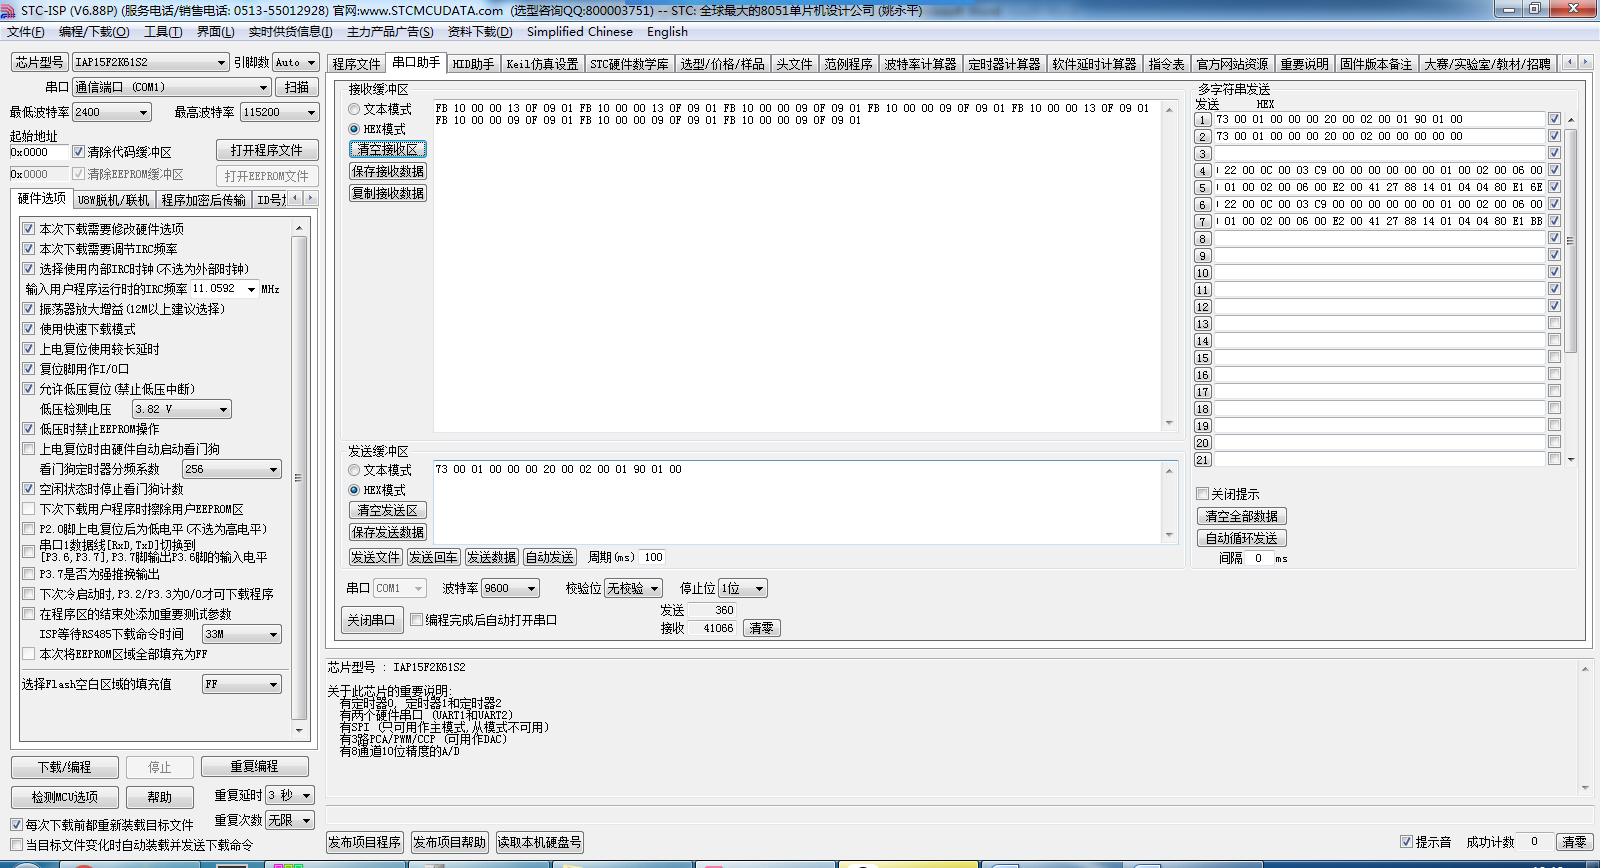Click 自动发送 button

tap(549, 557)
